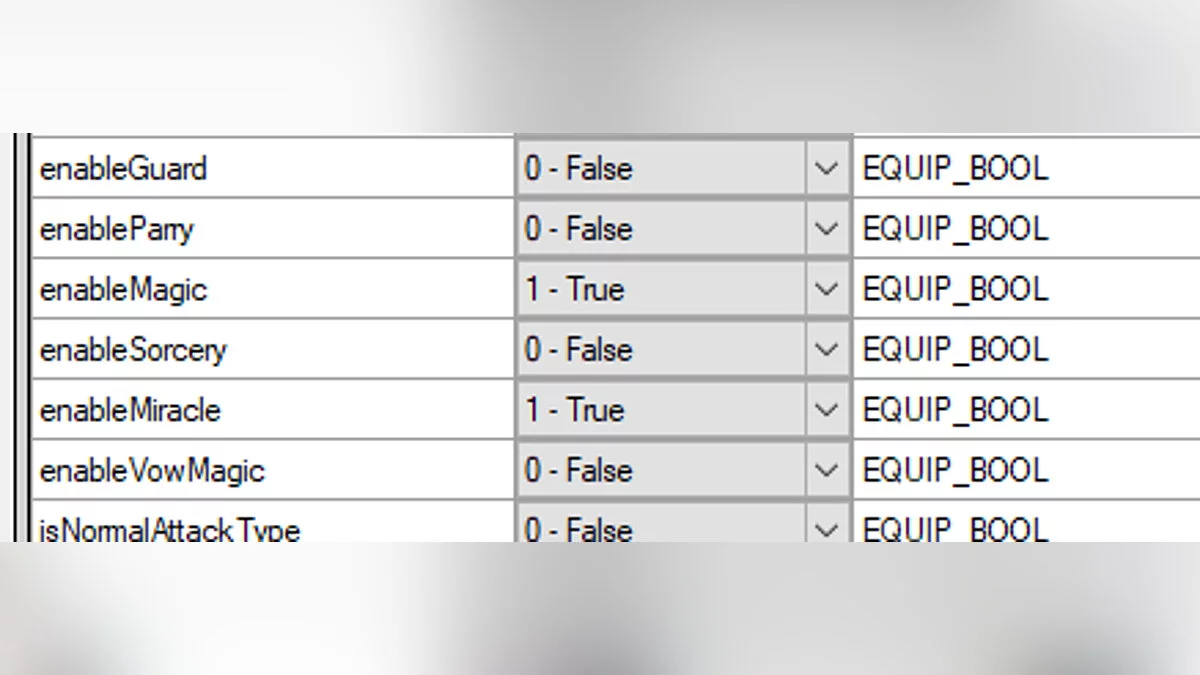Screen dimensions: 1200x675
Task: Click the EQUIP_BOOL type cell for enableGuard
Action: pyautogui.click(x=1020, y=169)
